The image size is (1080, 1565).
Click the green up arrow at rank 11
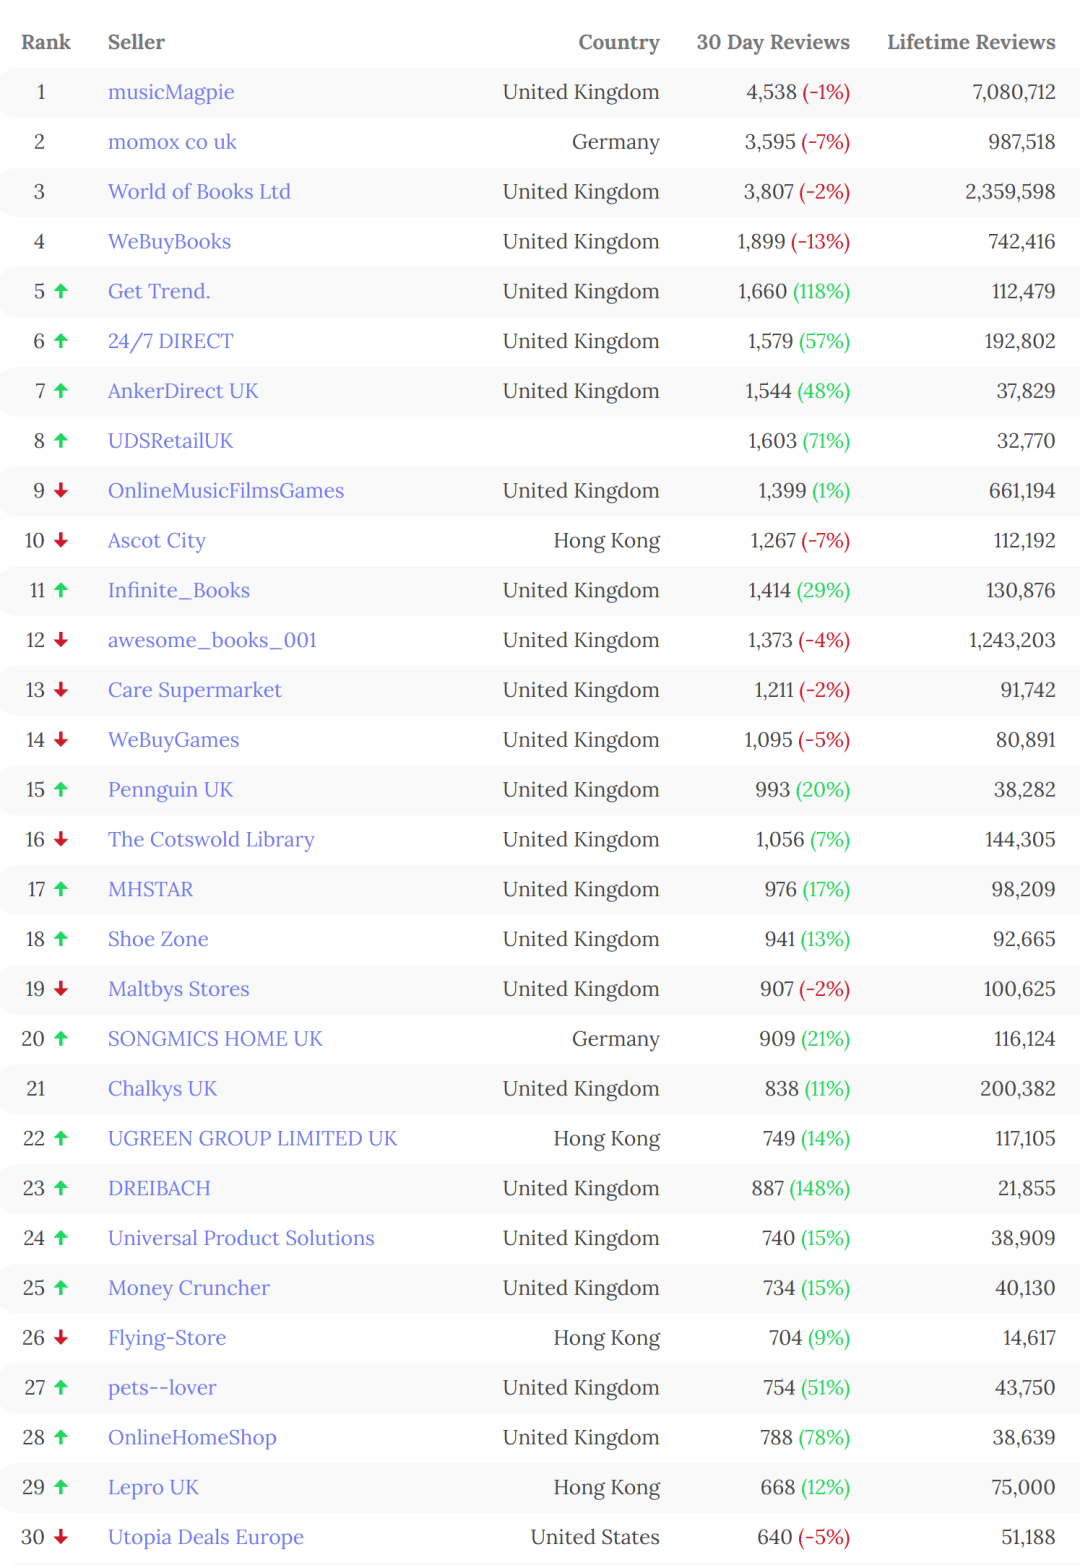tap(61, 590)
